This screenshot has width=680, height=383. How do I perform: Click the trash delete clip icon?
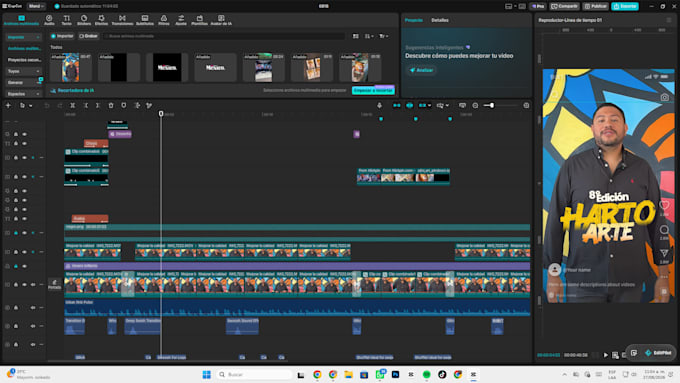(x=111, y=105)
